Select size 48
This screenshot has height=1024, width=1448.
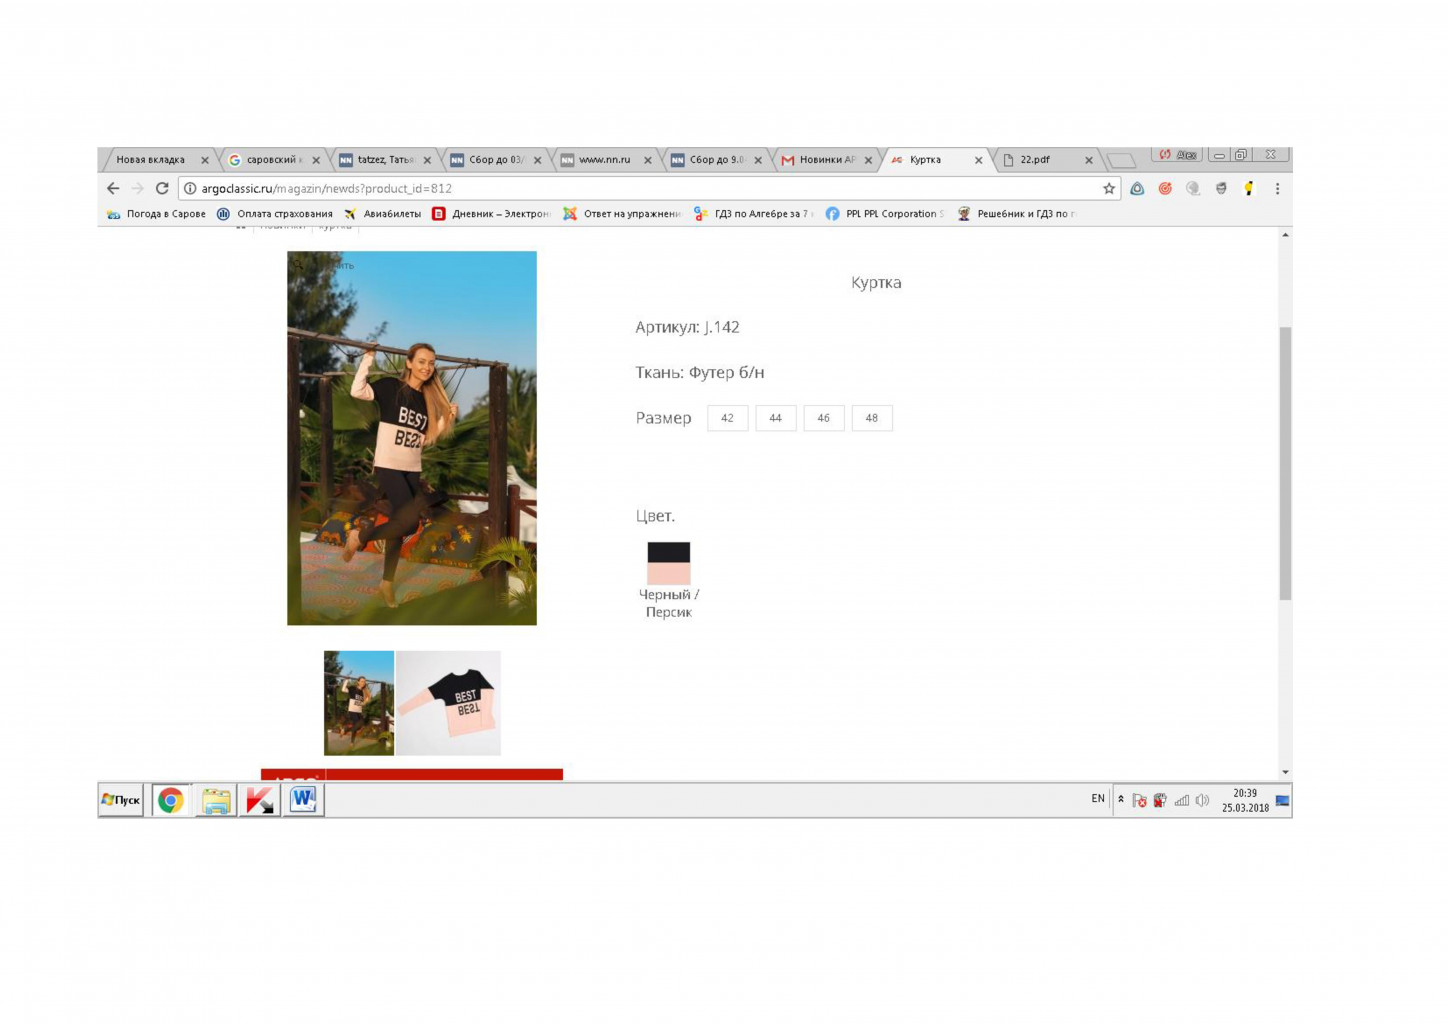(x=871, y=418)
